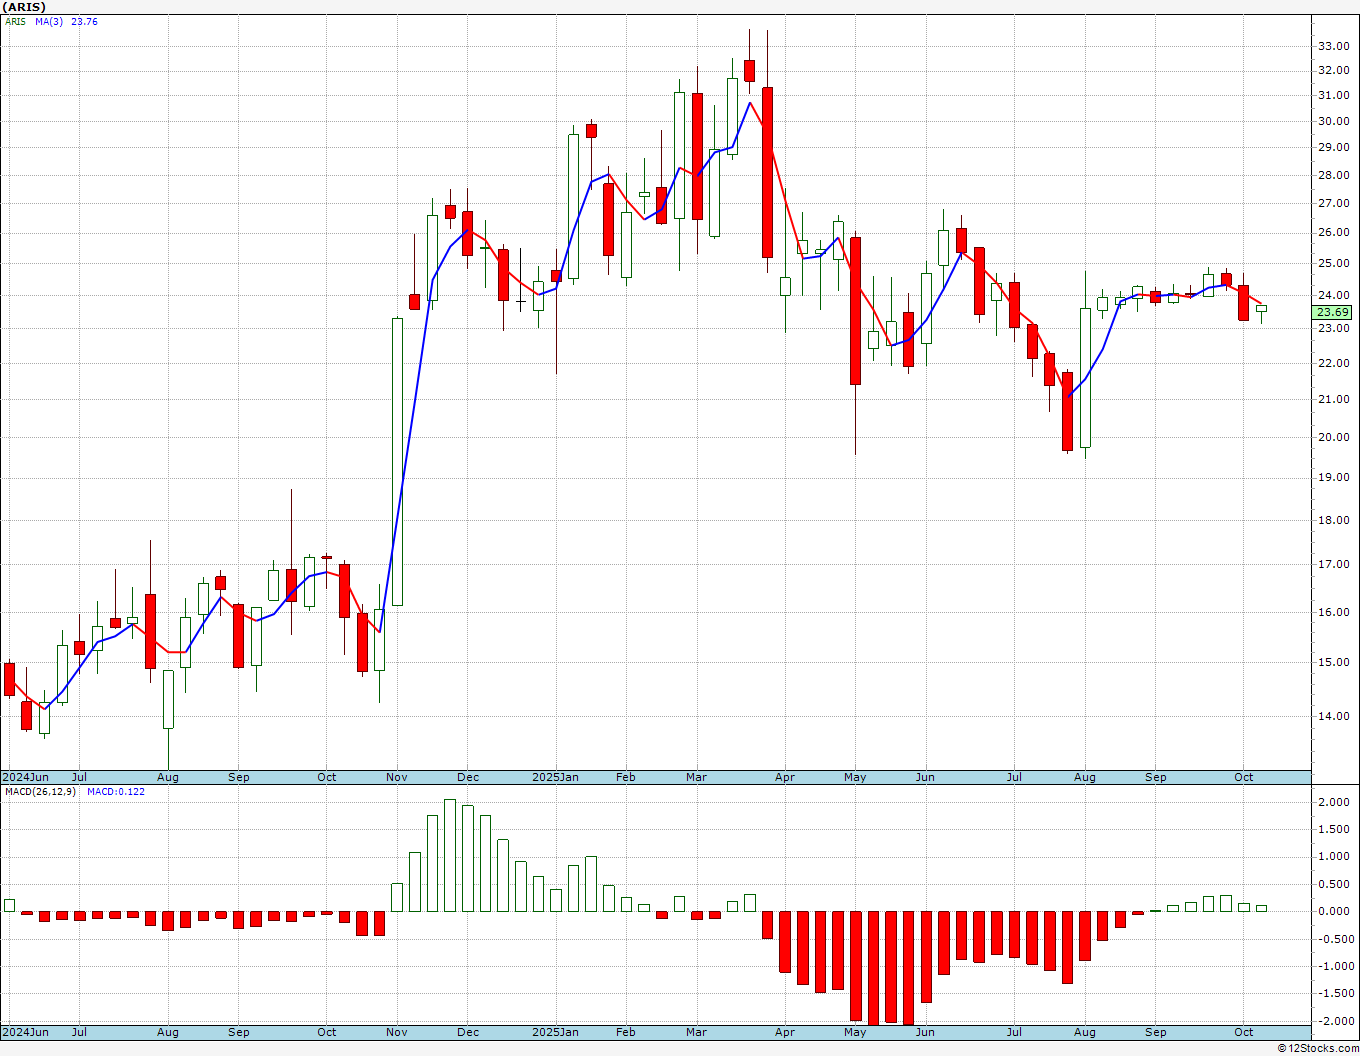Select the ARIS legend label under the title
Image resolution: width=1360 pixels, height=1056 pixels.
tap(15, 22)
